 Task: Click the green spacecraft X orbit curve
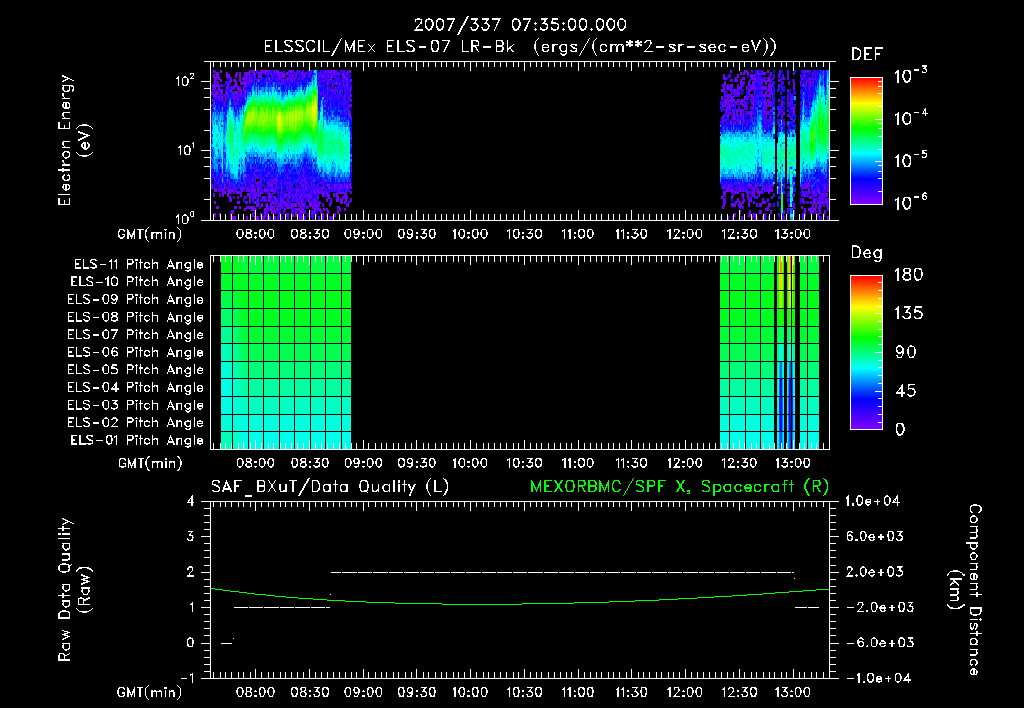click(520, 603)
